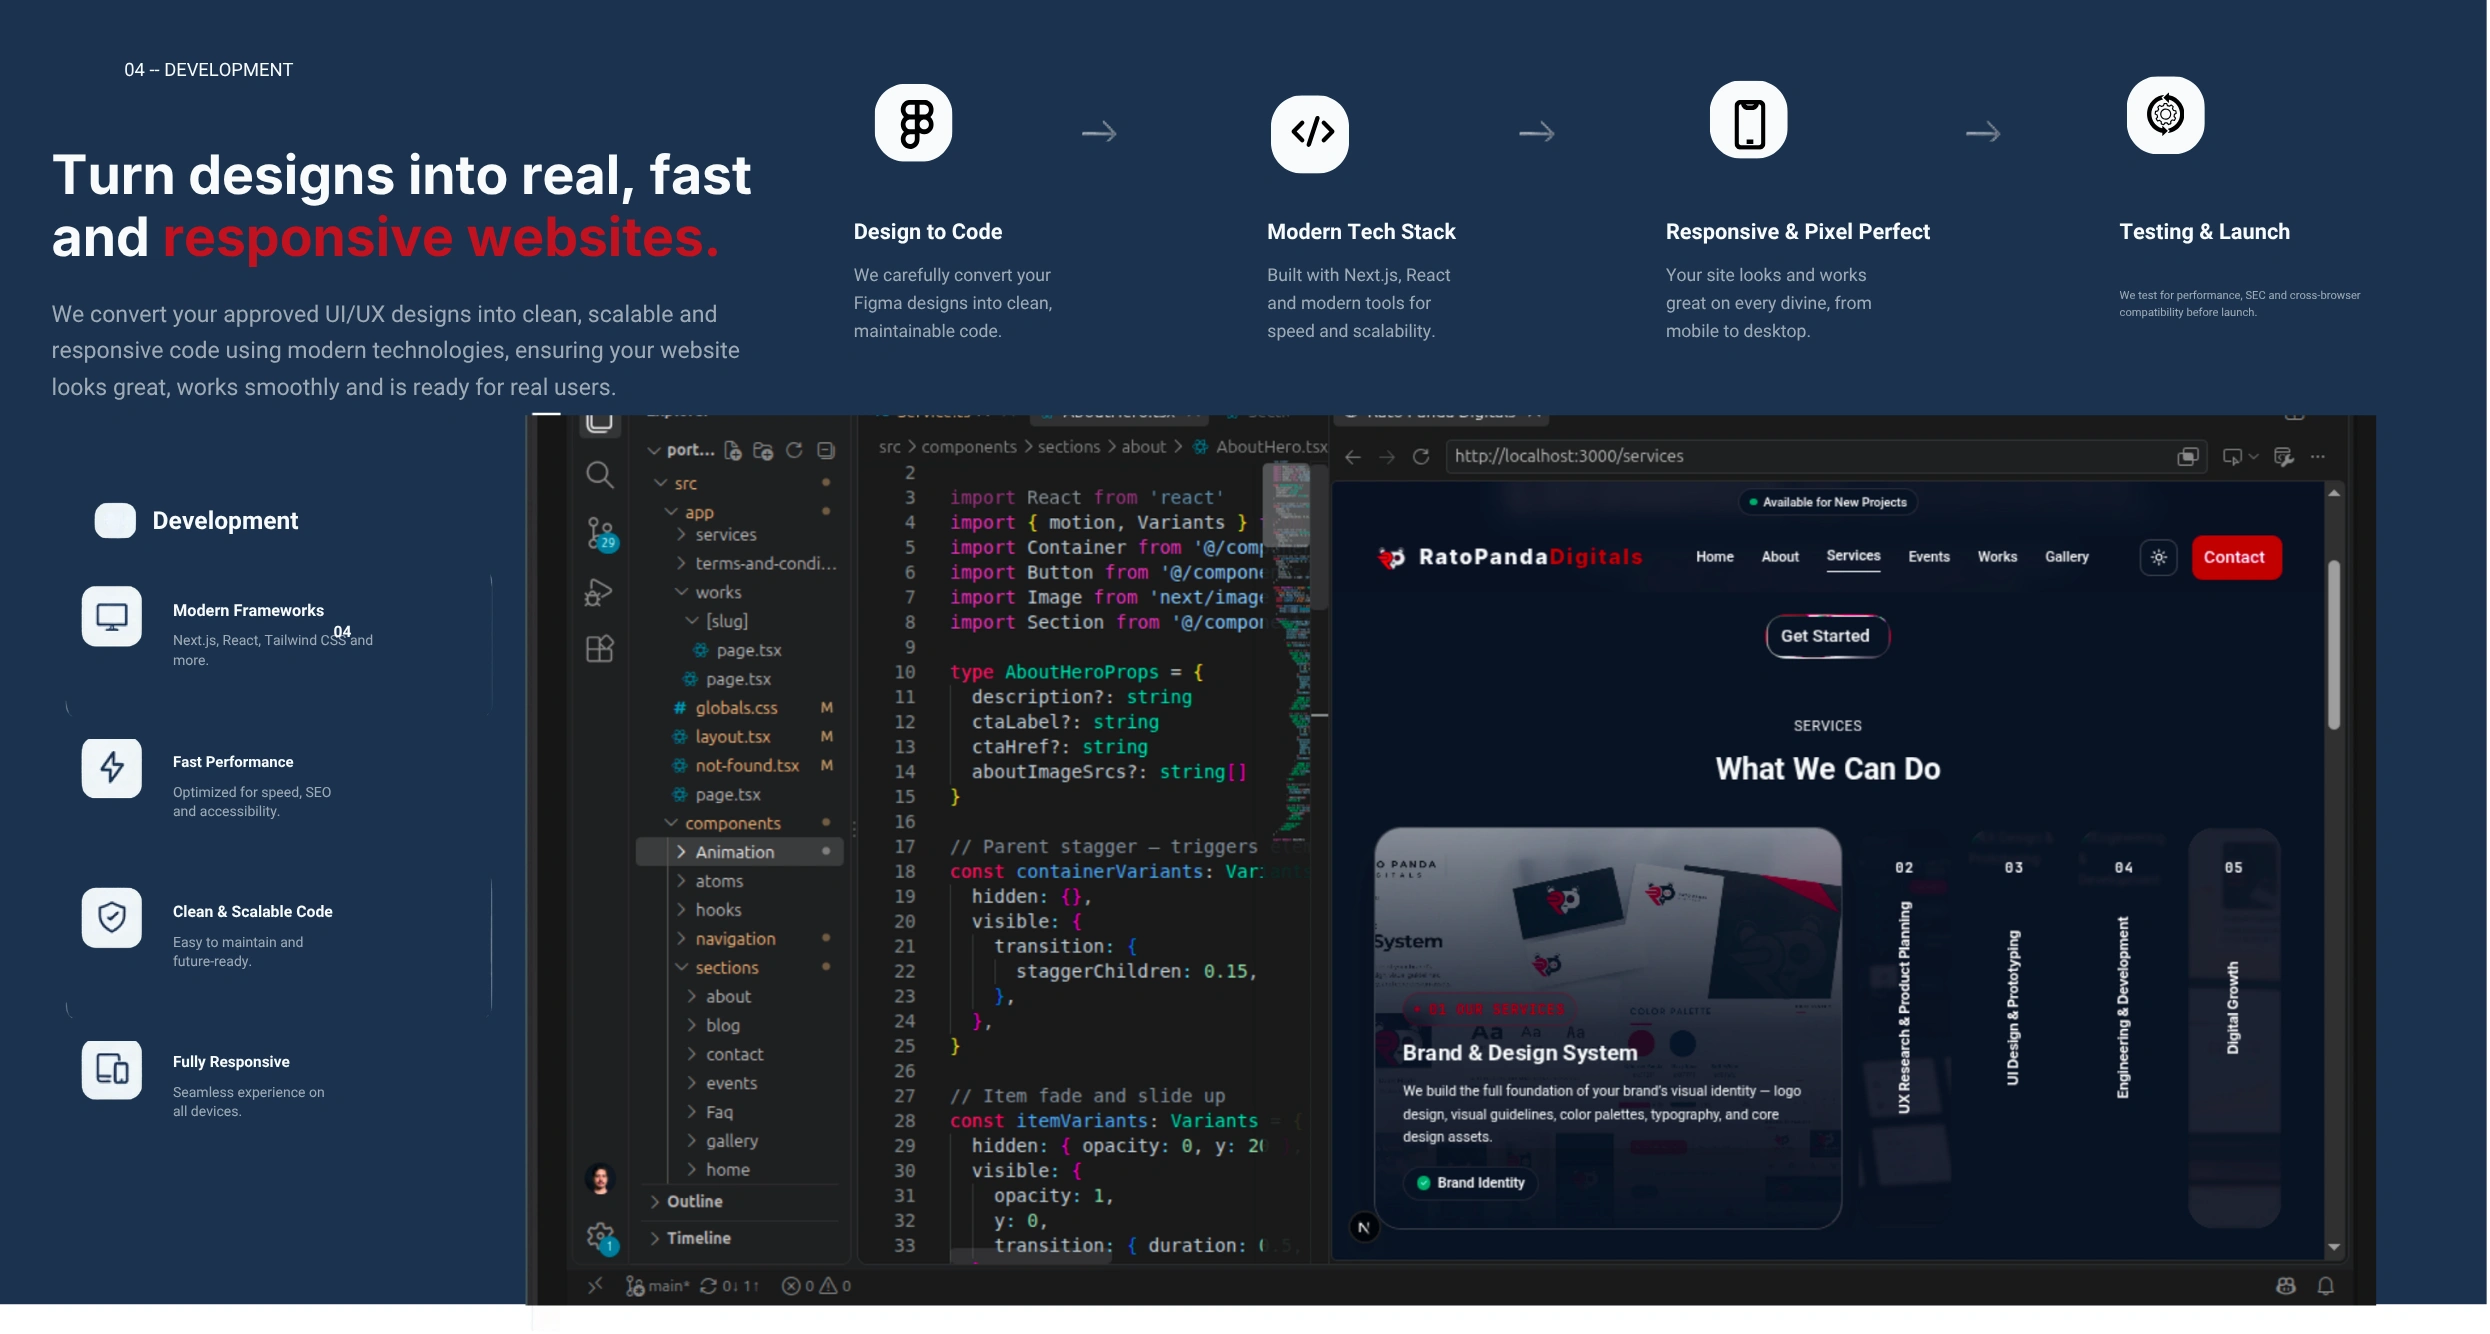Open Source Control with badge 29
Viewport: 2490px width, 1334px height.
coord(601,533)
